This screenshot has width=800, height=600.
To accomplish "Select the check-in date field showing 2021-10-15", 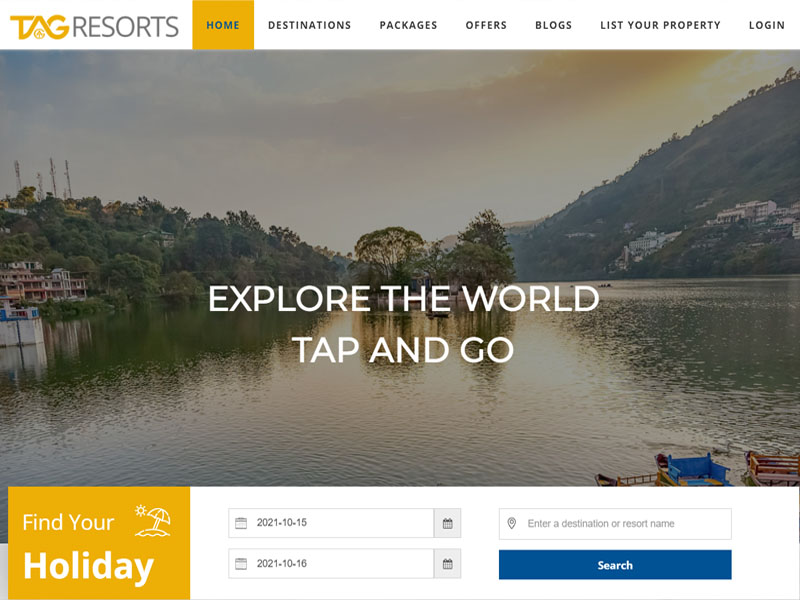I will (331, 523).
